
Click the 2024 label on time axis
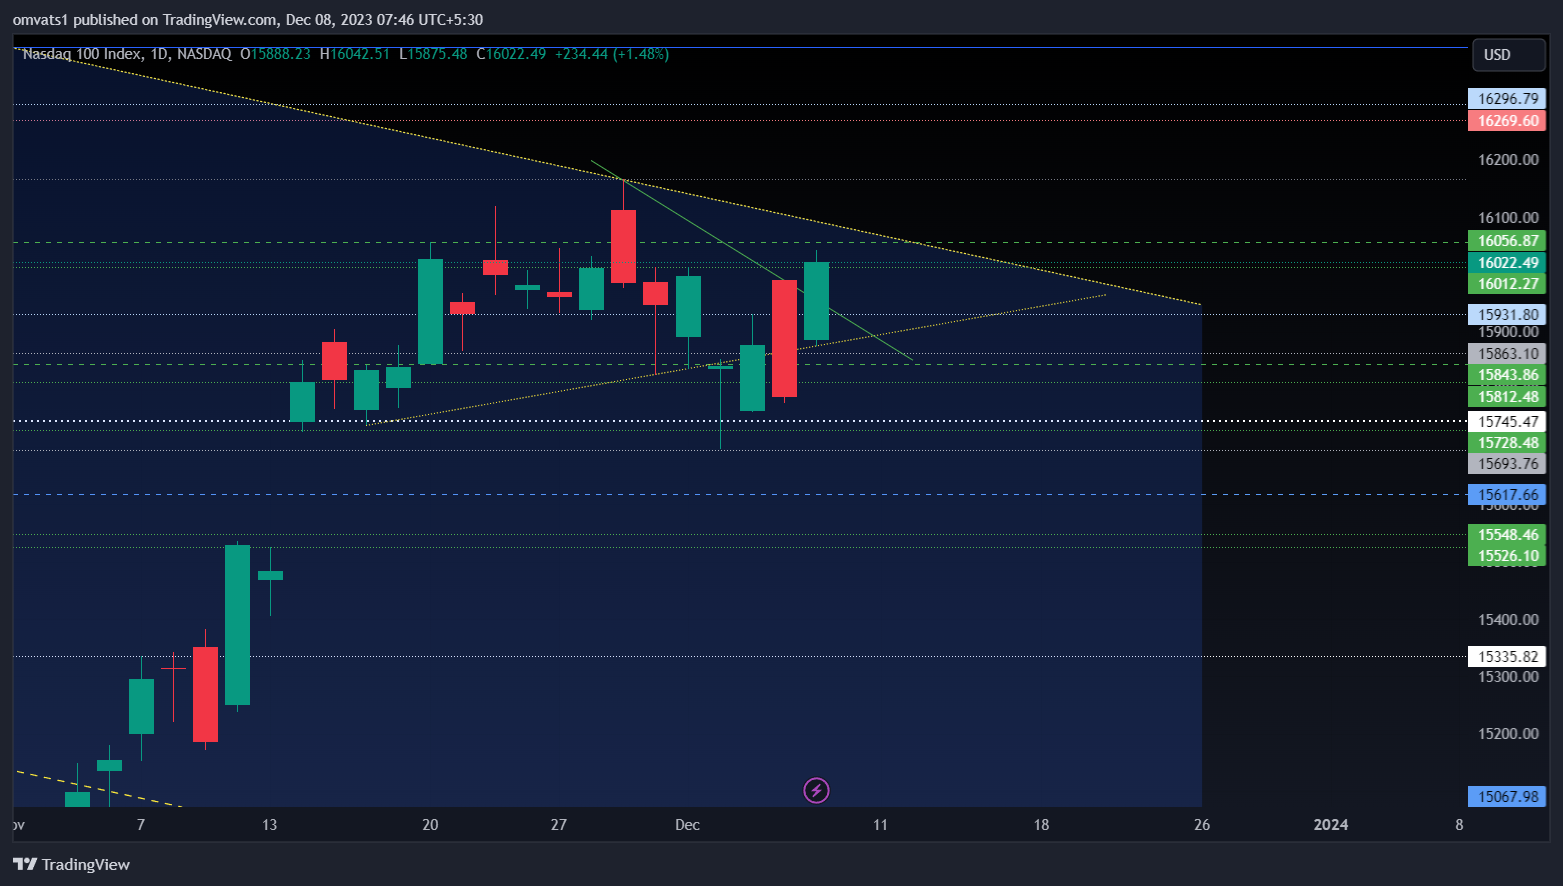pyautogui.click(x=1330, y=825)
